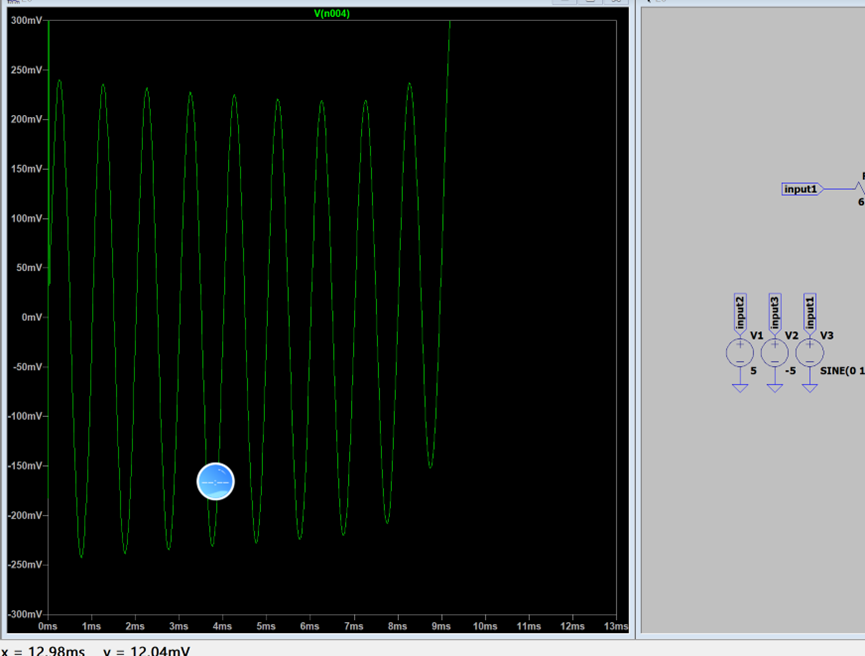
Task: Click the 3ms time axis label
Action: coord(178,626)
